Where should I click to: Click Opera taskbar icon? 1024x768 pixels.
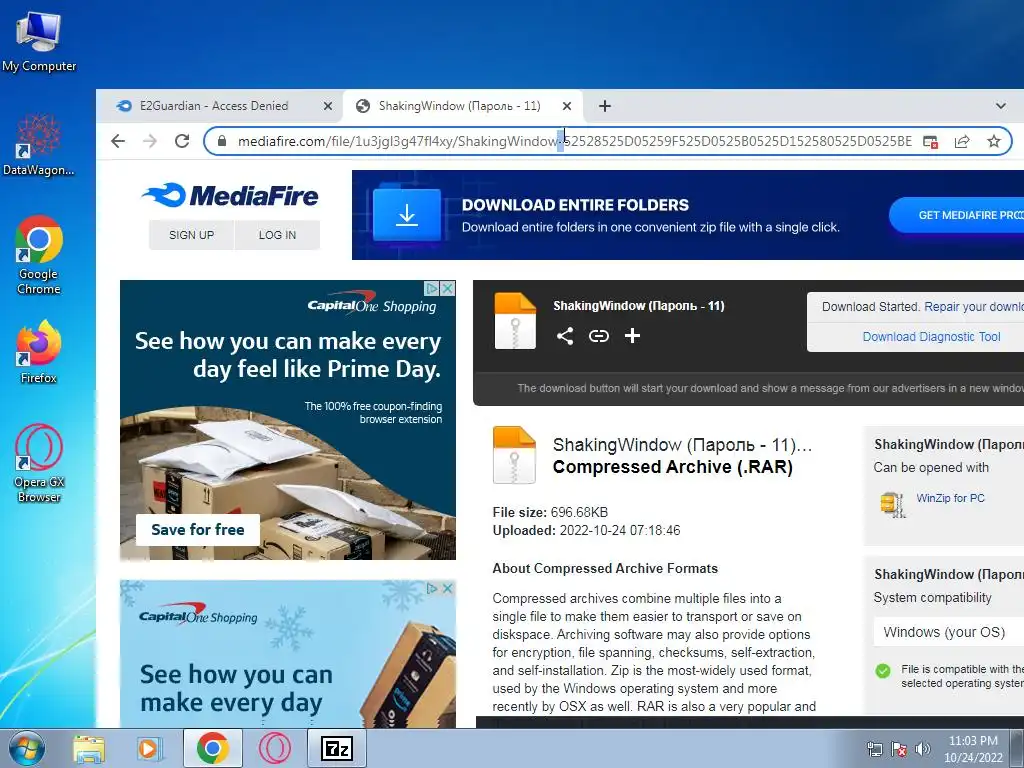[x=275, y=748]
